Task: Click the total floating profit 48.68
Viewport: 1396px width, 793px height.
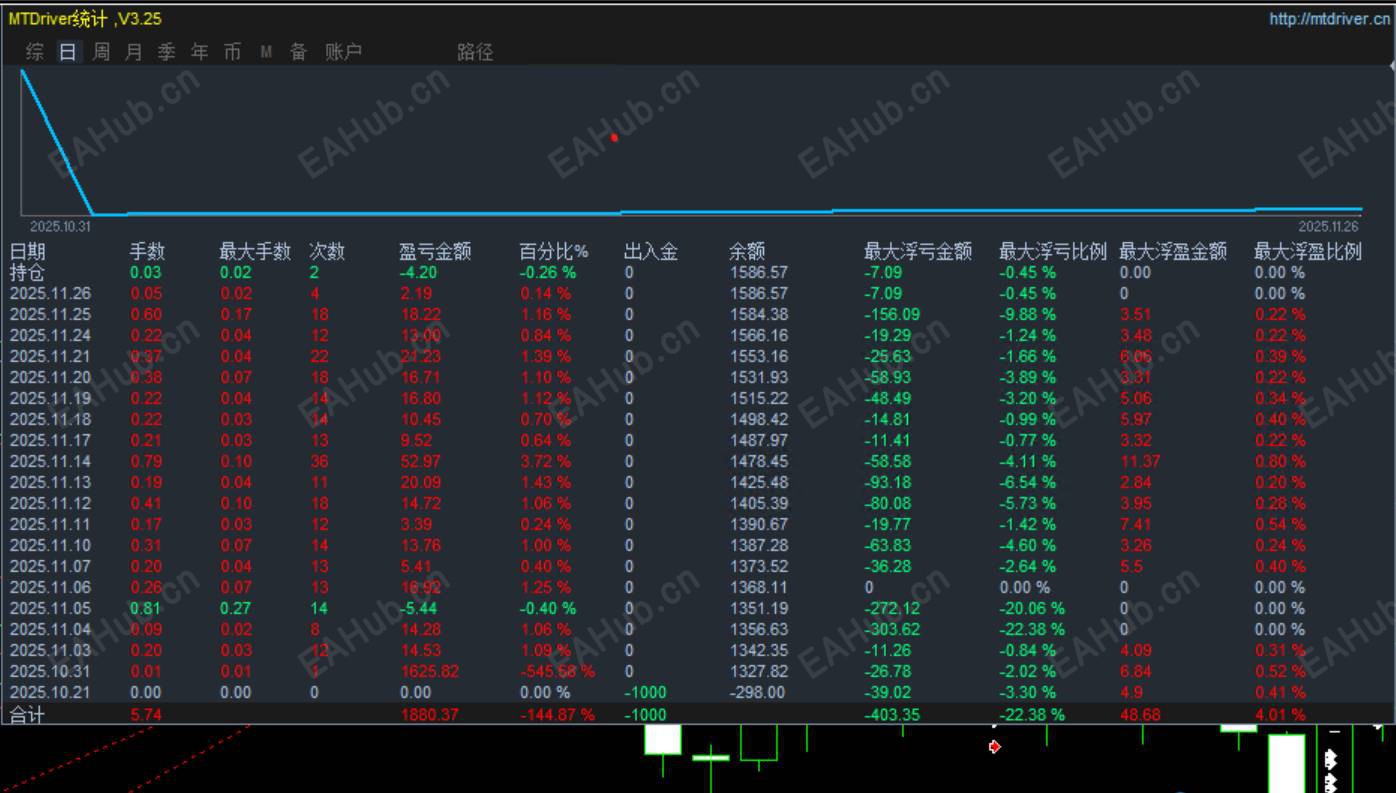Action: pos(1140,714)
